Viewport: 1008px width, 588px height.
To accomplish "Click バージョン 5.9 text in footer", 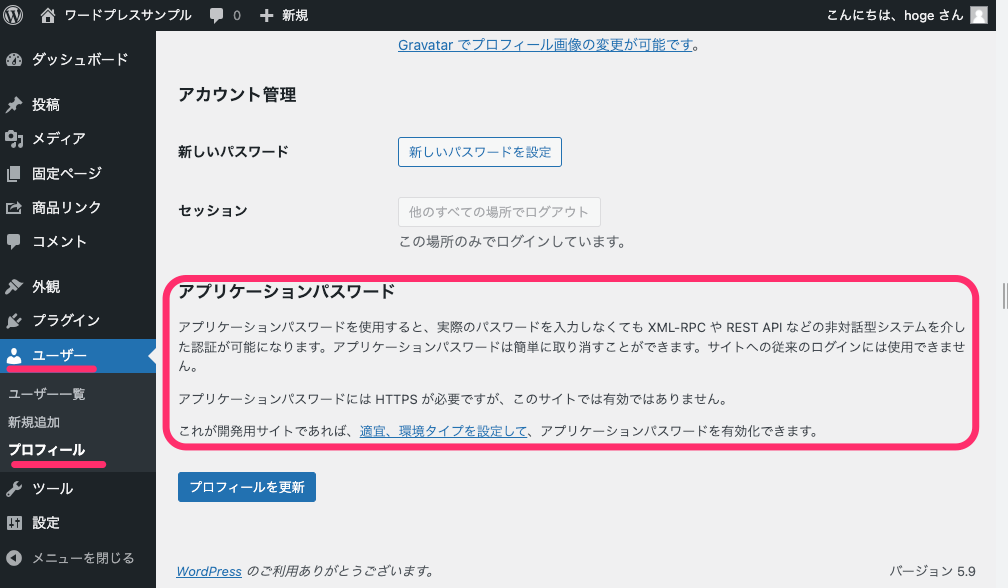I will pyautogui.click(x=932, y=571).
